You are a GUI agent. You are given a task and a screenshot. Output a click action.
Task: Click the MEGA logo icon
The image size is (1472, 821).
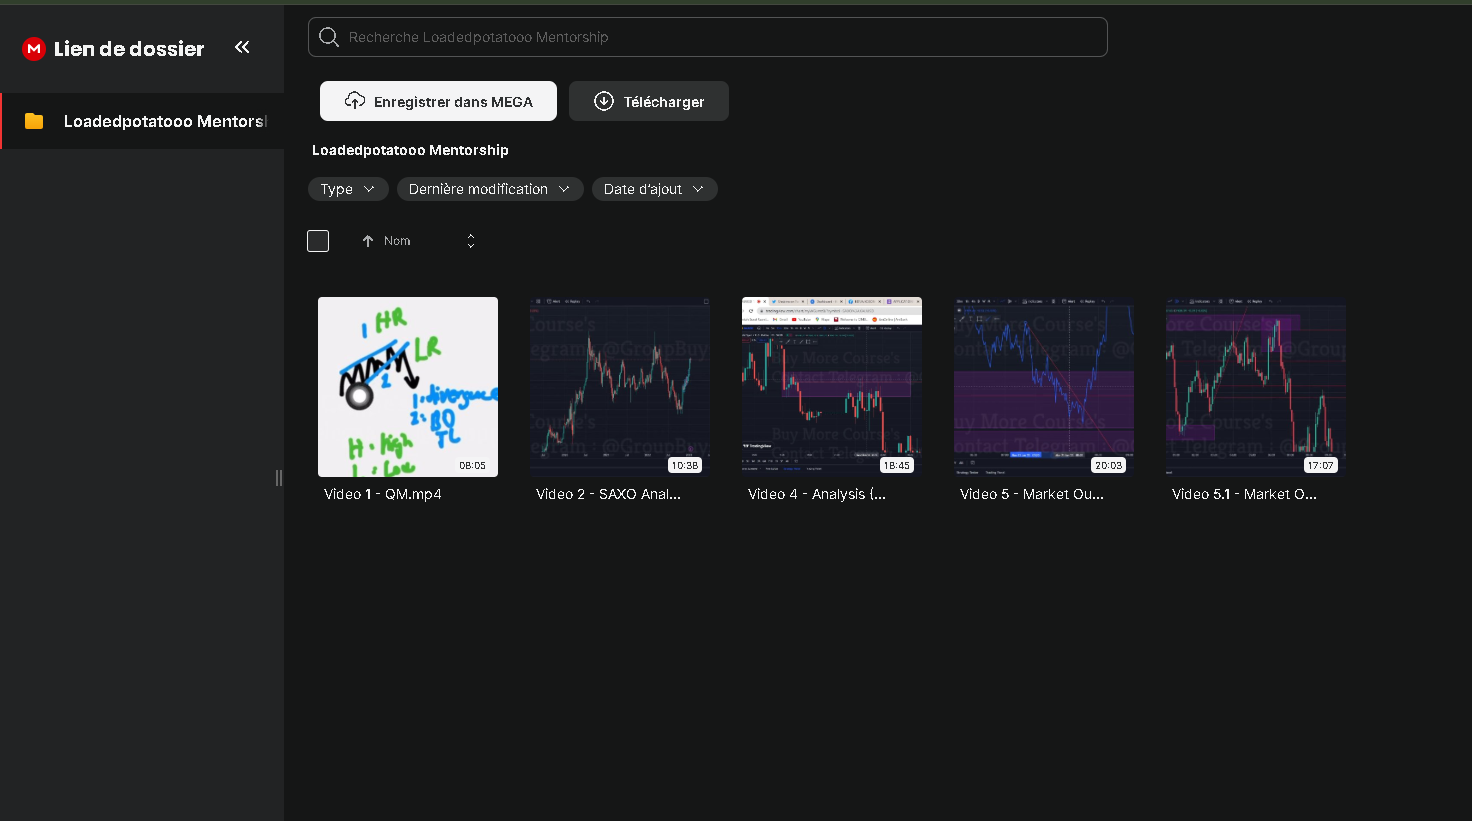click(34, 49)
